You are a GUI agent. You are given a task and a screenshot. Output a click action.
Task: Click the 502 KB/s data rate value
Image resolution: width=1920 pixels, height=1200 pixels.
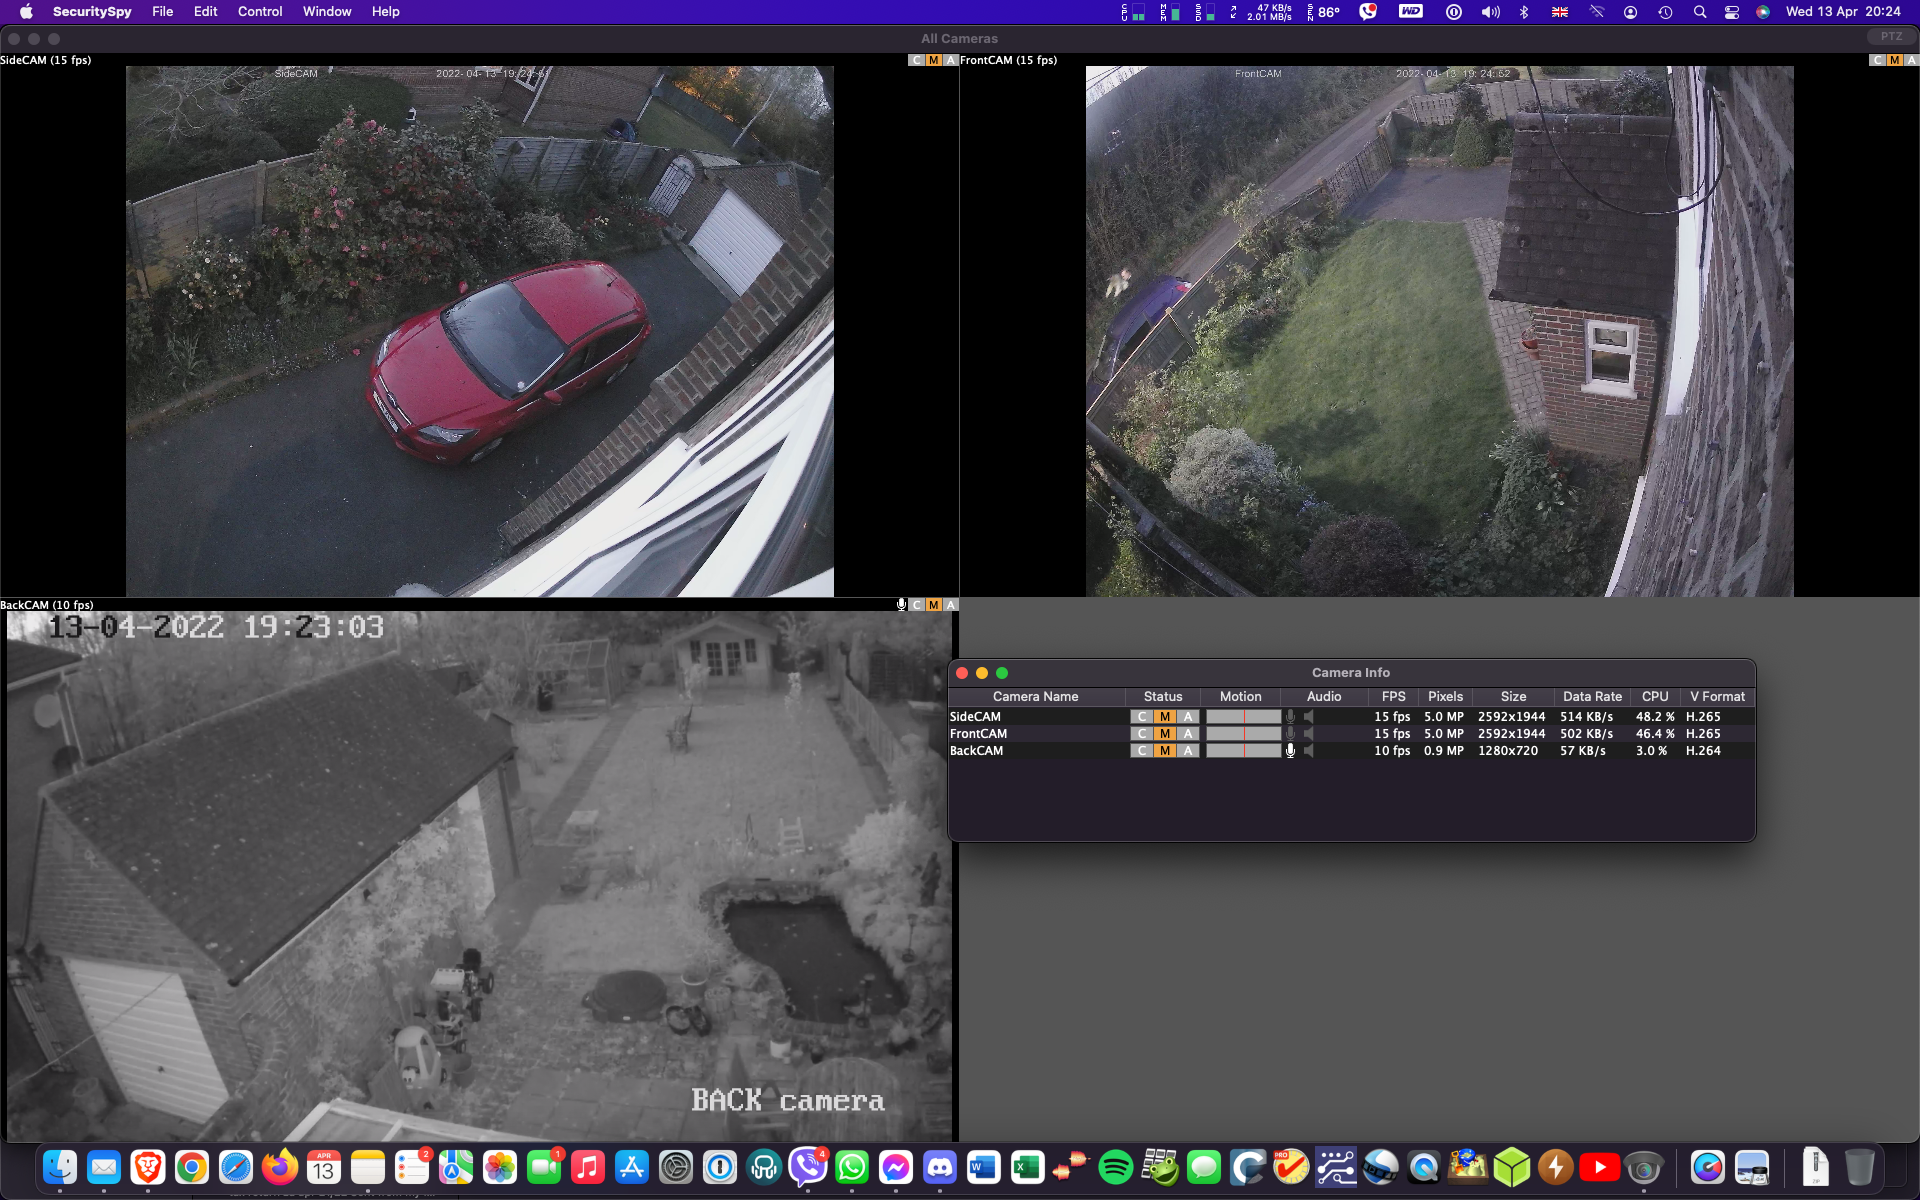coord(1586,734)
